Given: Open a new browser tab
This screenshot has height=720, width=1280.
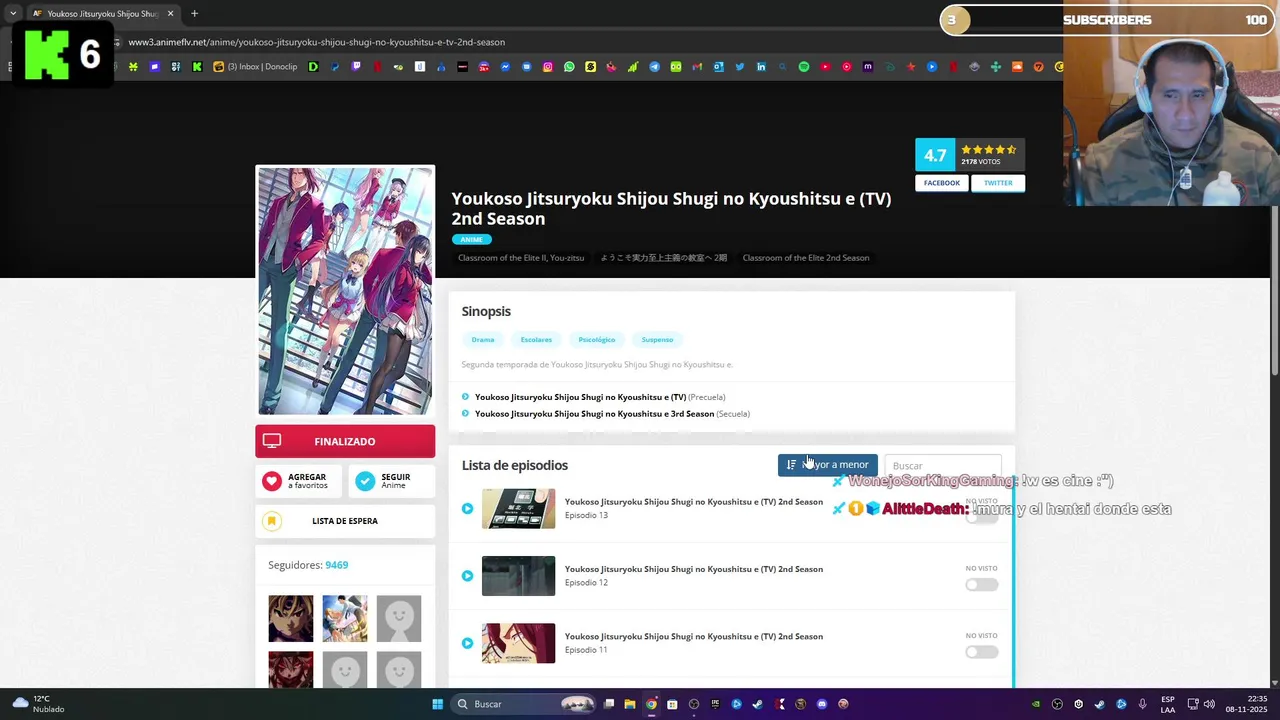Looking at the screenshot, I should click(194, 14).
